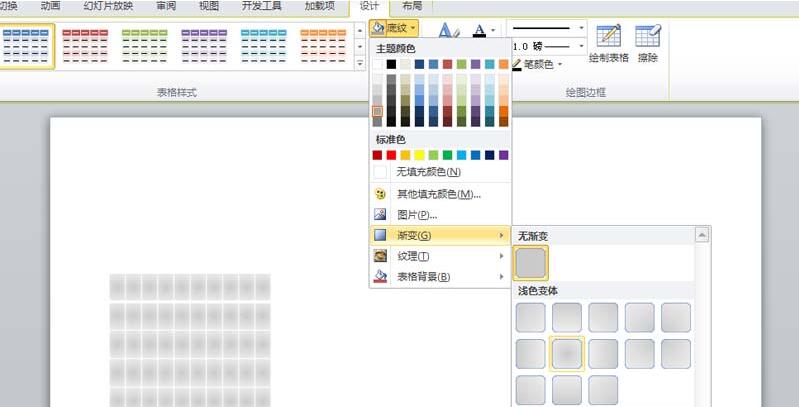Pick standard color dark red swatch

tap(377, 155)
